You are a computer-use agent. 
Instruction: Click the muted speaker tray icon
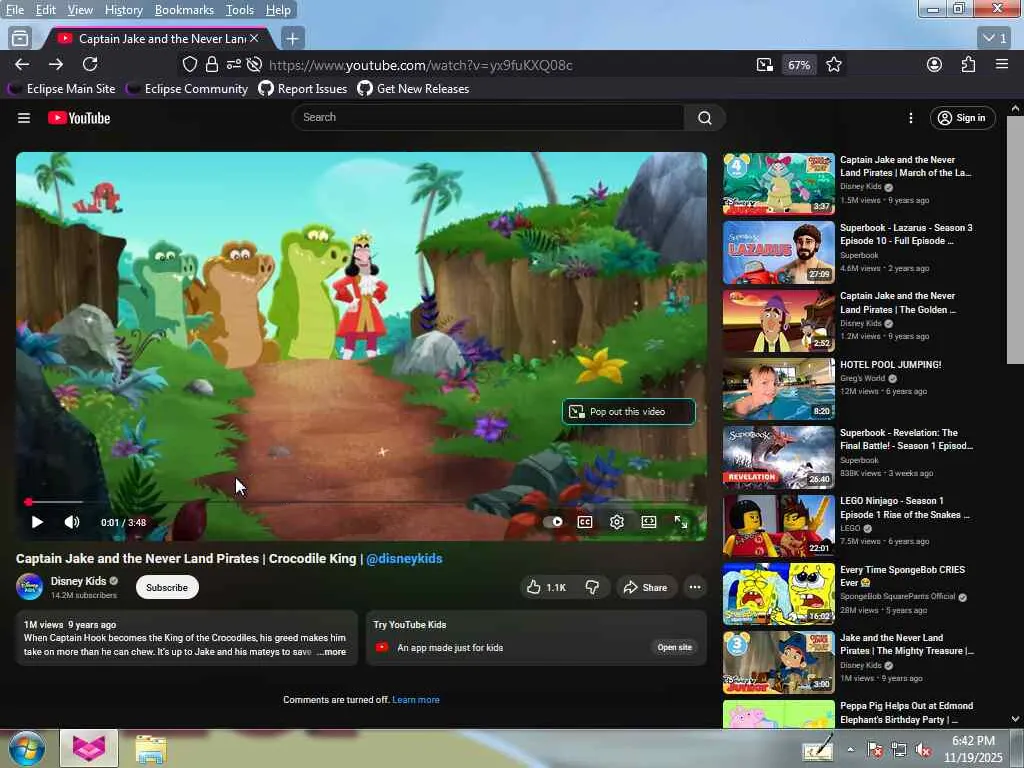[923, 750]
